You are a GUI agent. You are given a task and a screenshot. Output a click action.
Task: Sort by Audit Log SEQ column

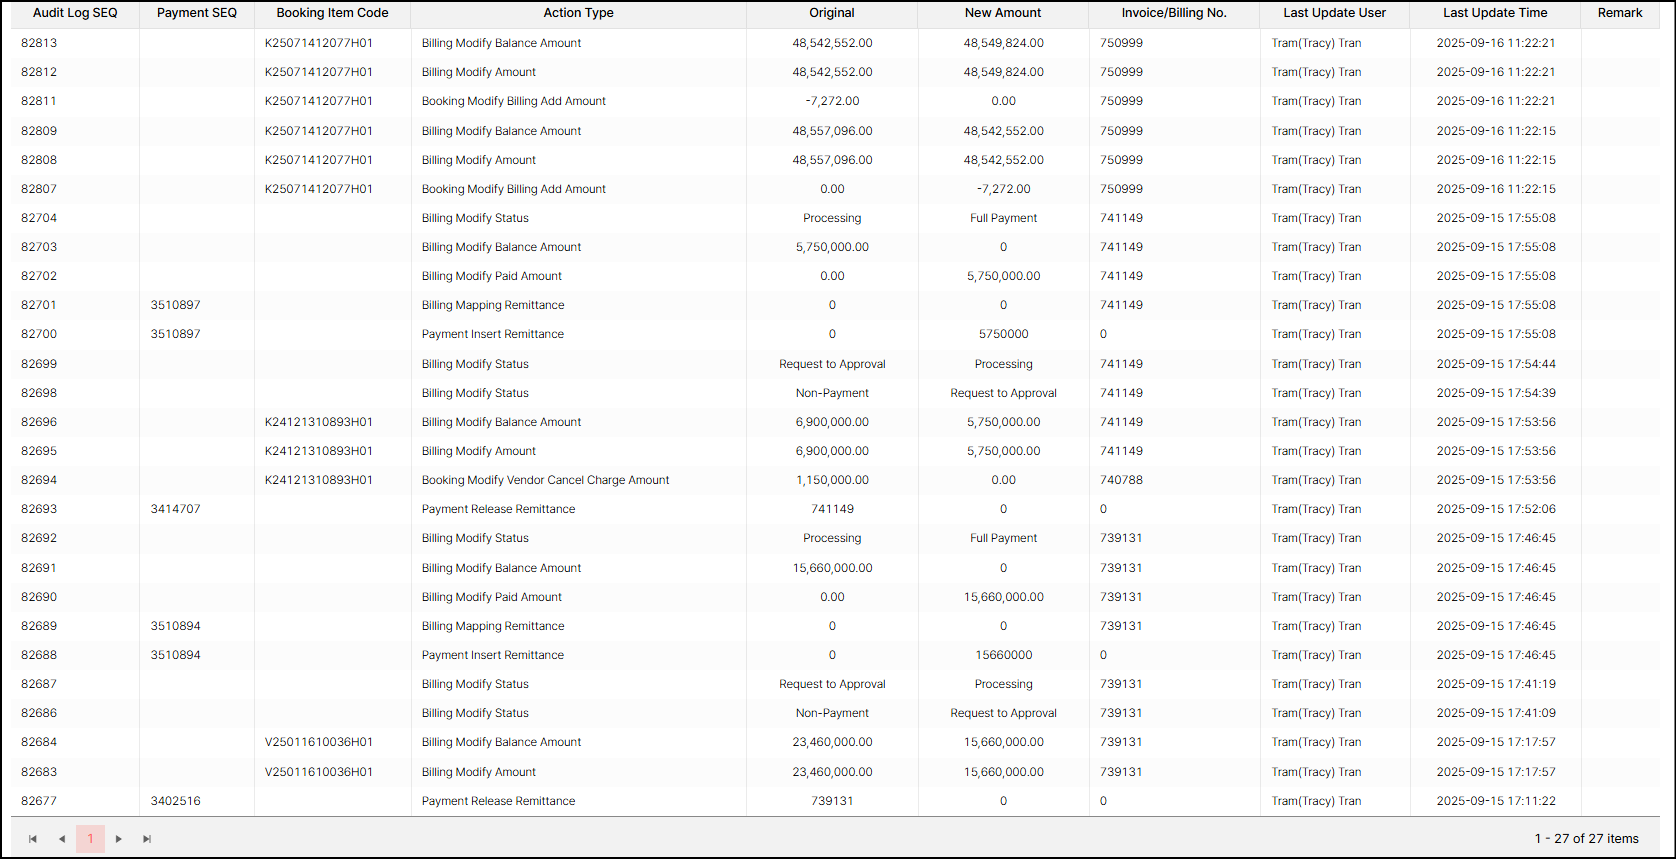[x=75, y=13]
